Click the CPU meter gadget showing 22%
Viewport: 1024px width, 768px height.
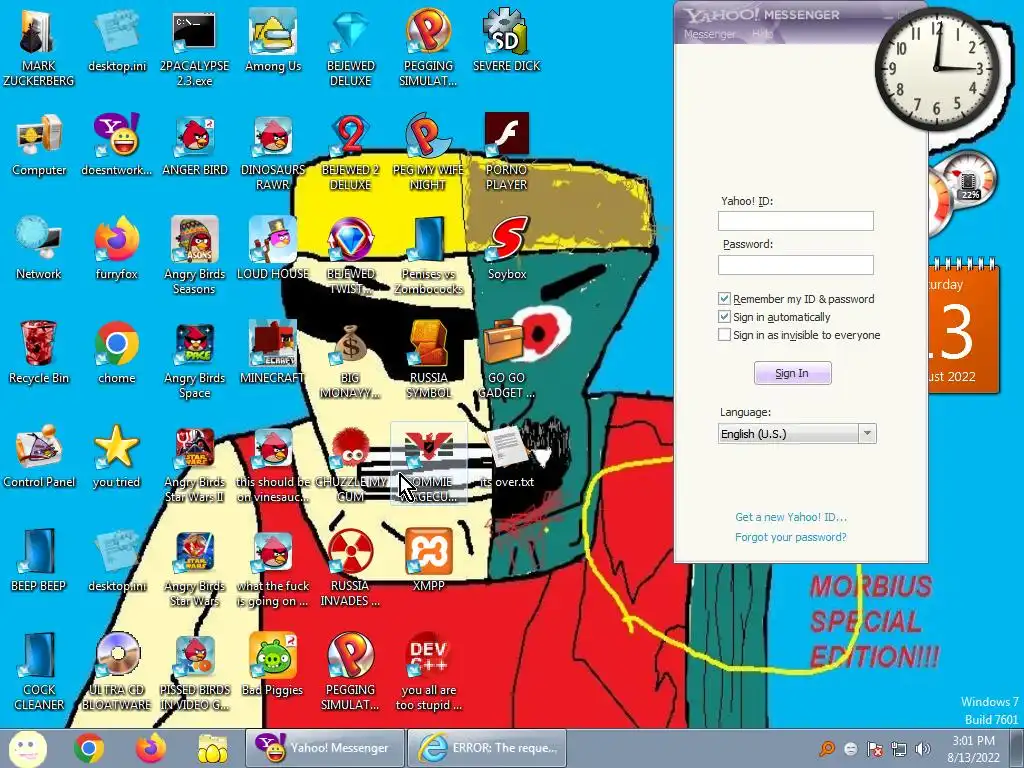(x=970, y=181)
